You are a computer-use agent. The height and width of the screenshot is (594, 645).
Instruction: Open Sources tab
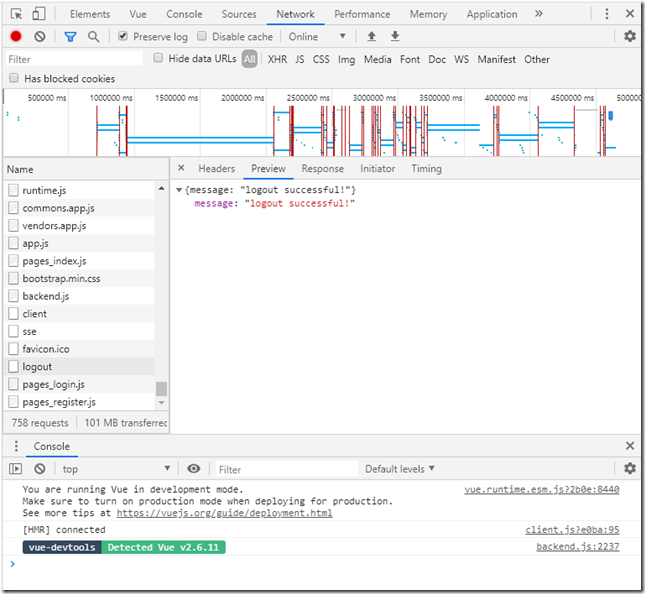click(x=239, y=14)
